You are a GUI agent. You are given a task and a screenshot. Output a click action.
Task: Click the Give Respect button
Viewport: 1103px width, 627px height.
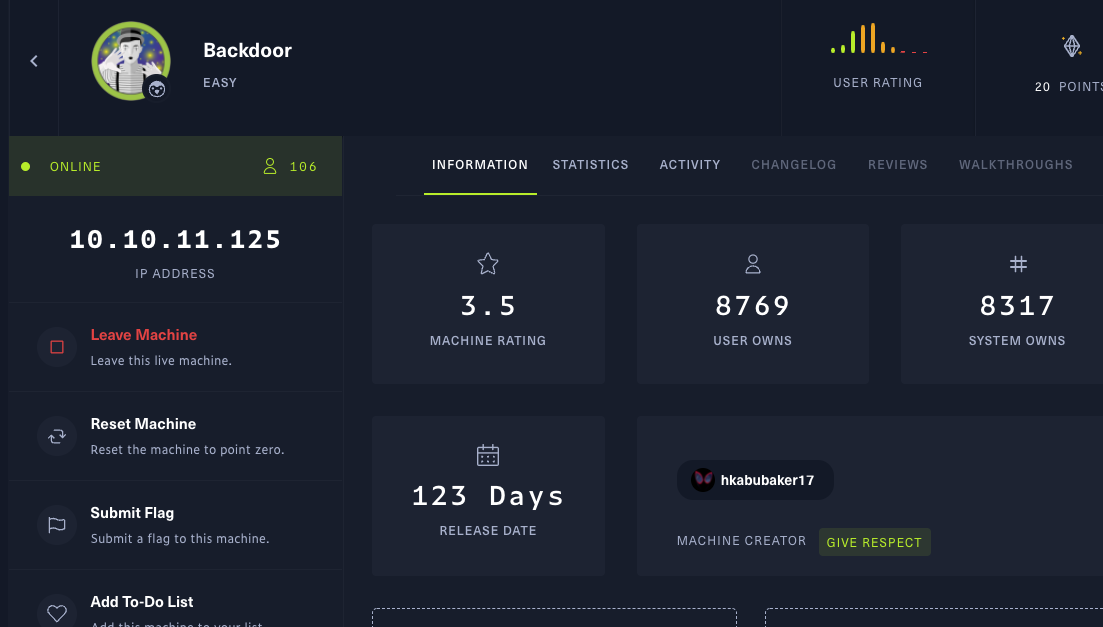[x=874, y=542]
